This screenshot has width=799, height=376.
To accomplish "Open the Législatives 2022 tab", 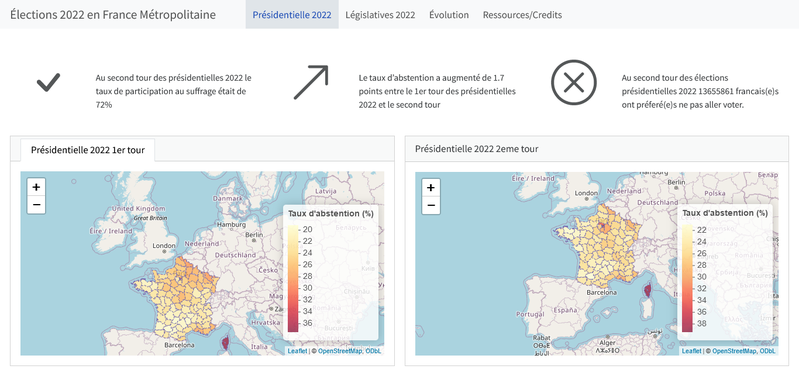I will click(x=380, y=15).
